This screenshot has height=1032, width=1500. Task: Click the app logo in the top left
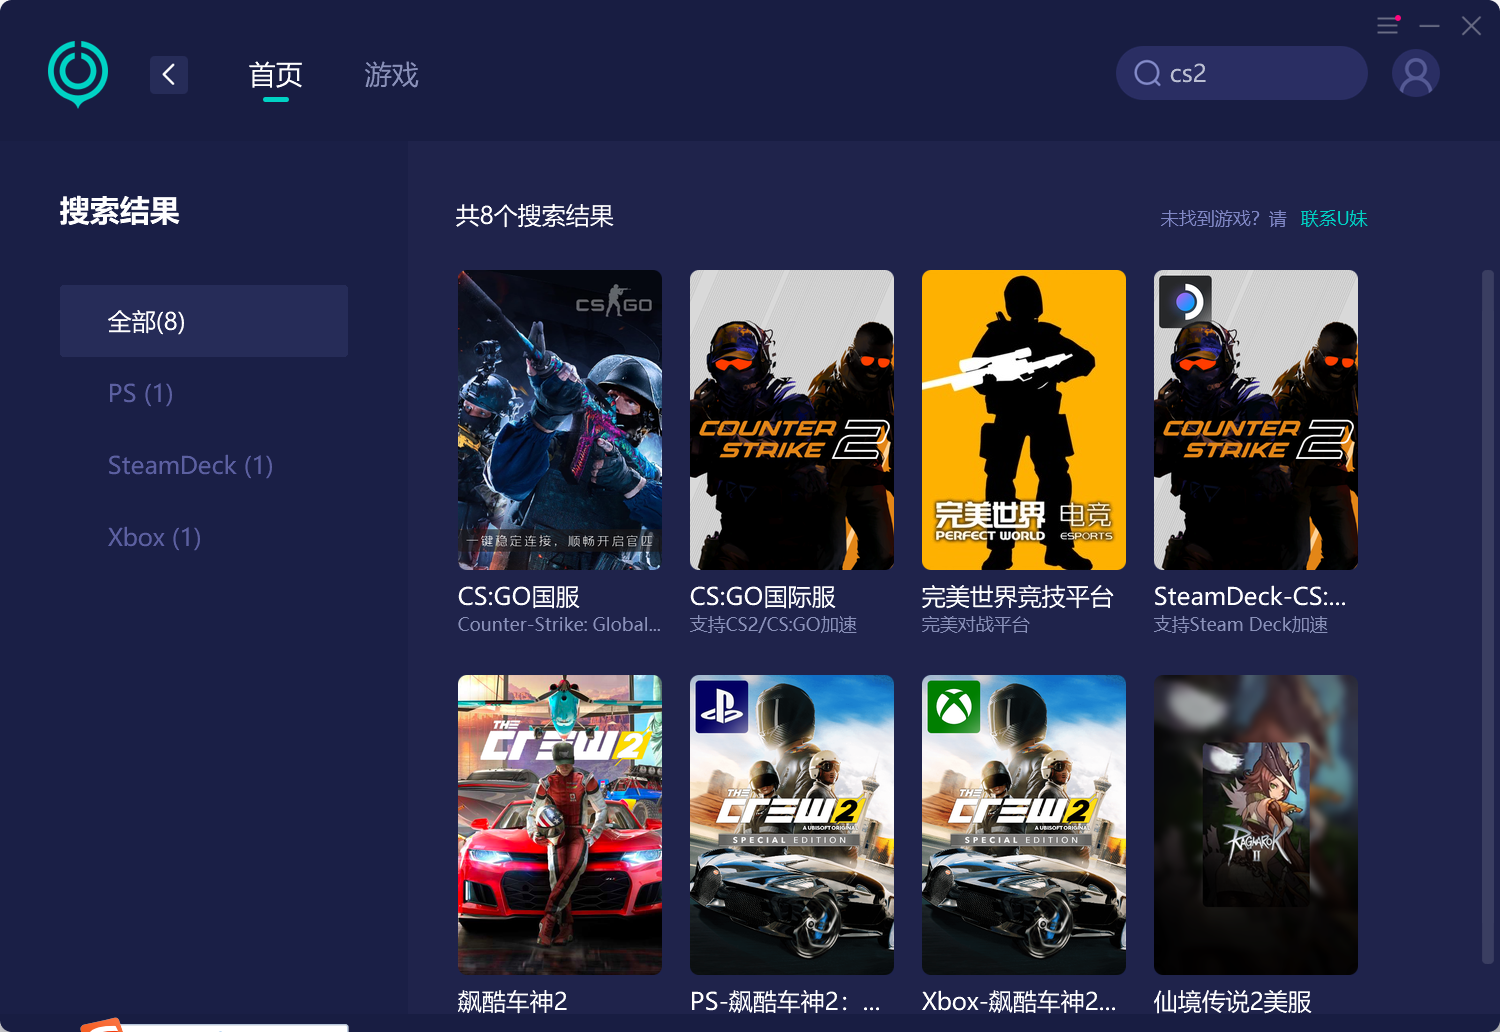pos(77,73)
